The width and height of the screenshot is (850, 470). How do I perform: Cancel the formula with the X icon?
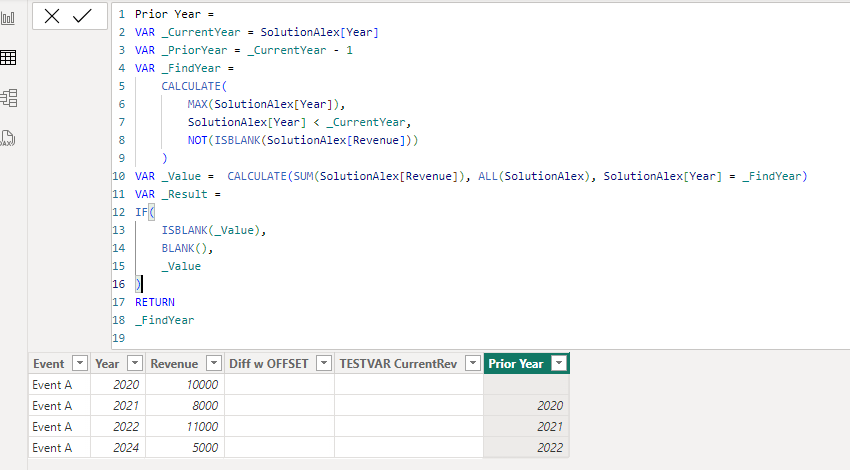coord(52,16)
